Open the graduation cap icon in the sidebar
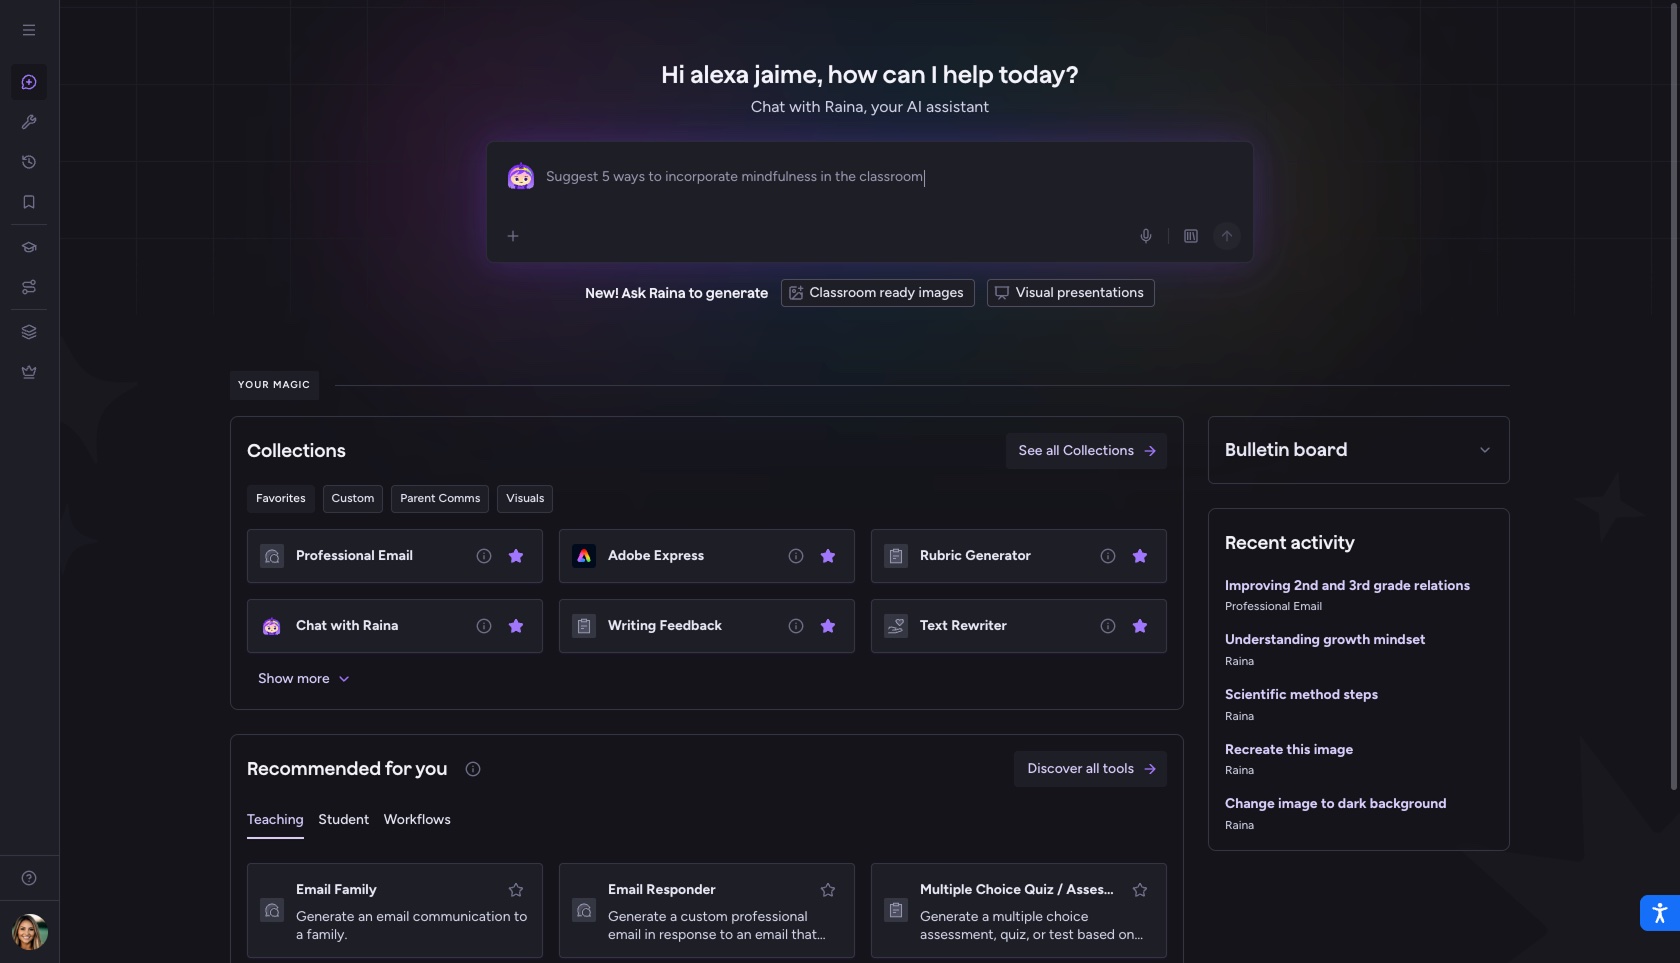Image resolution: width=1680 pixels, height=963 pixels. coord(29,247)
